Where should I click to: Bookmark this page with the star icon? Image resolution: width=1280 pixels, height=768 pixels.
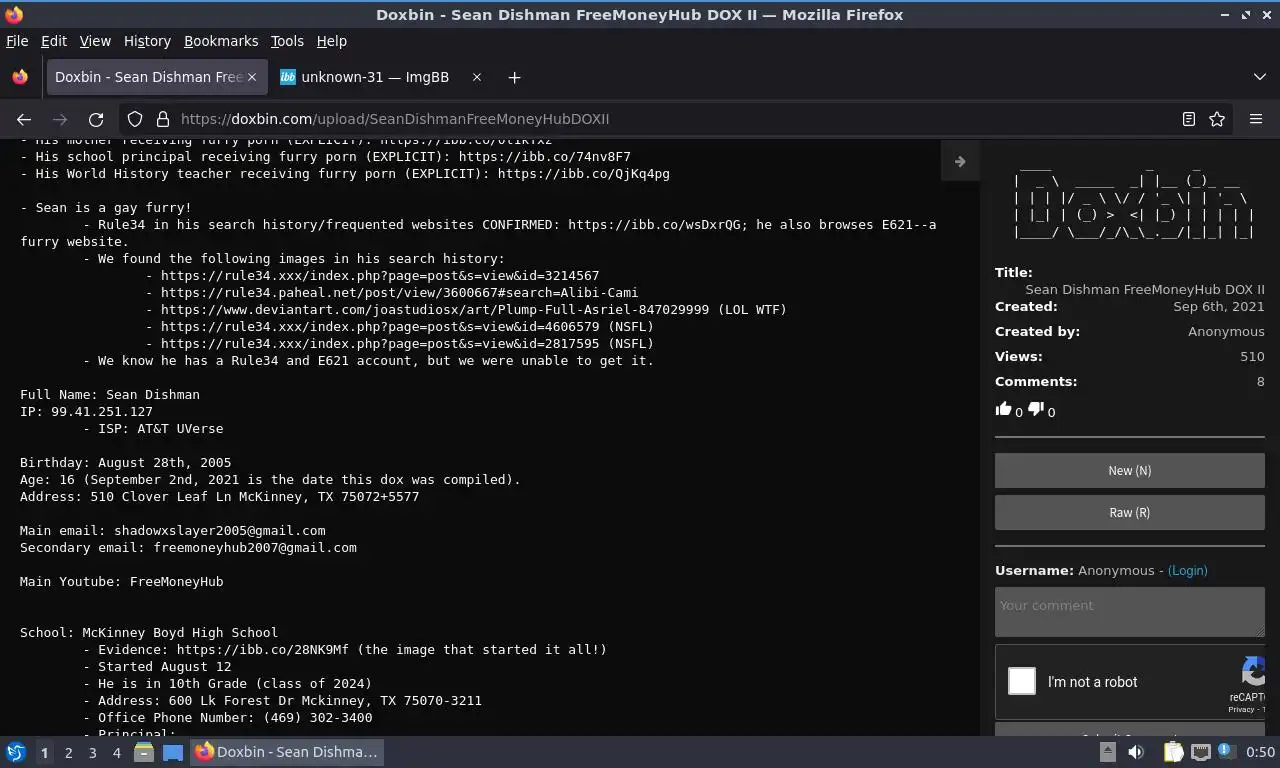[x=1217, y=119]
